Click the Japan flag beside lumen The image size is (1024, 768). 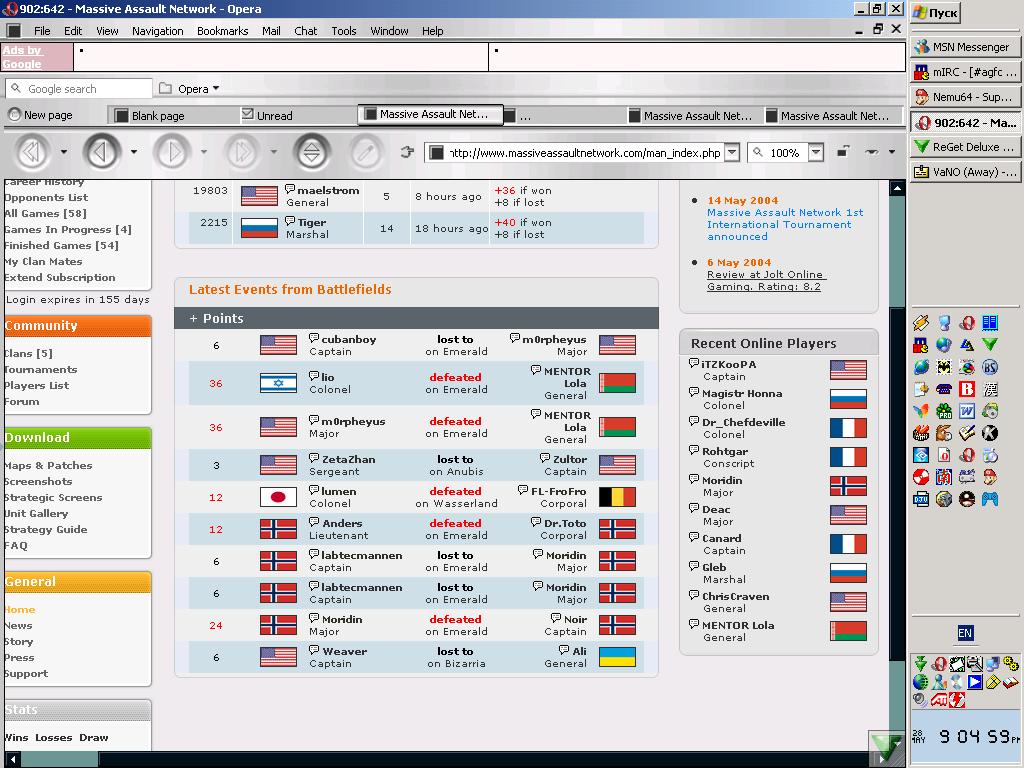coord(278,498)
